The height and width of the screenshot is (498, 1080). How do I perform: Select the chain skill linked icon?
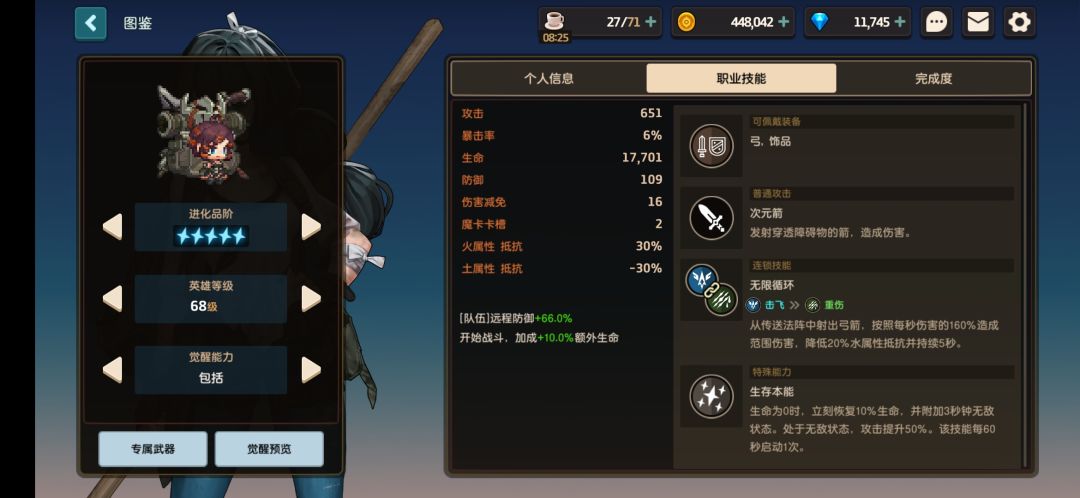712,290
